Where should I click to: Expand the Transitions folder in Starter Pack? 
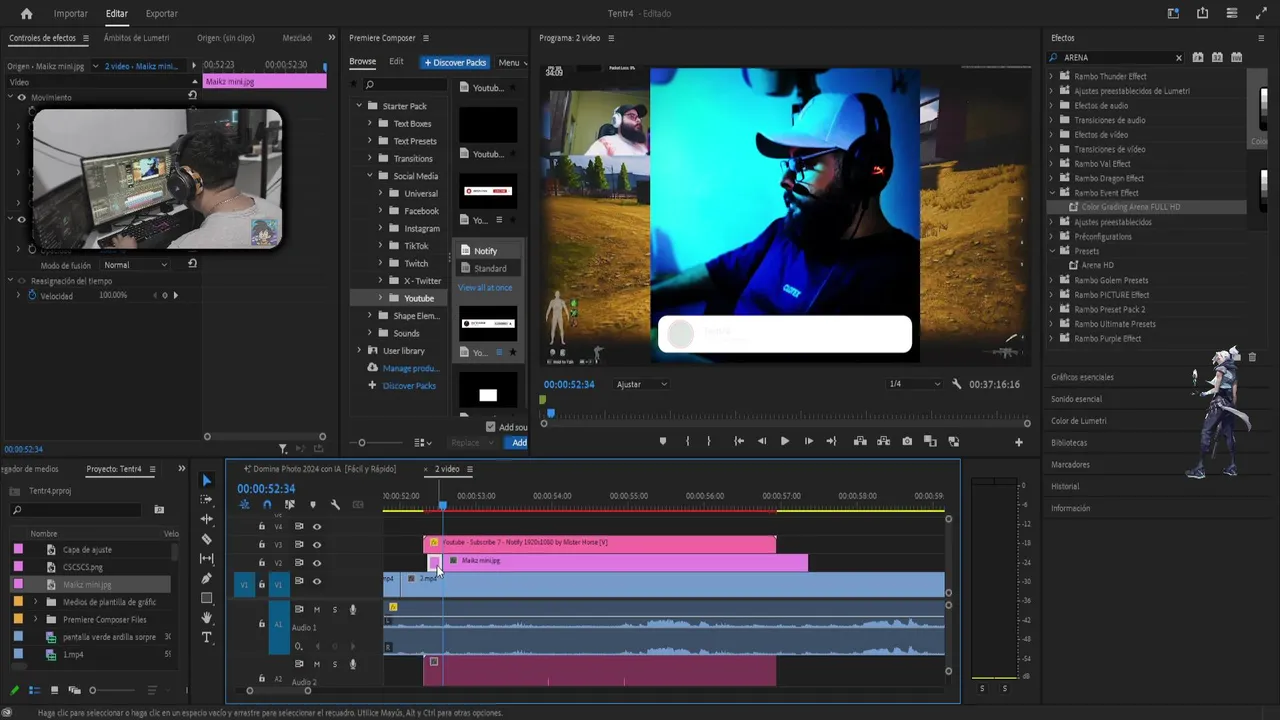[369, 159]
